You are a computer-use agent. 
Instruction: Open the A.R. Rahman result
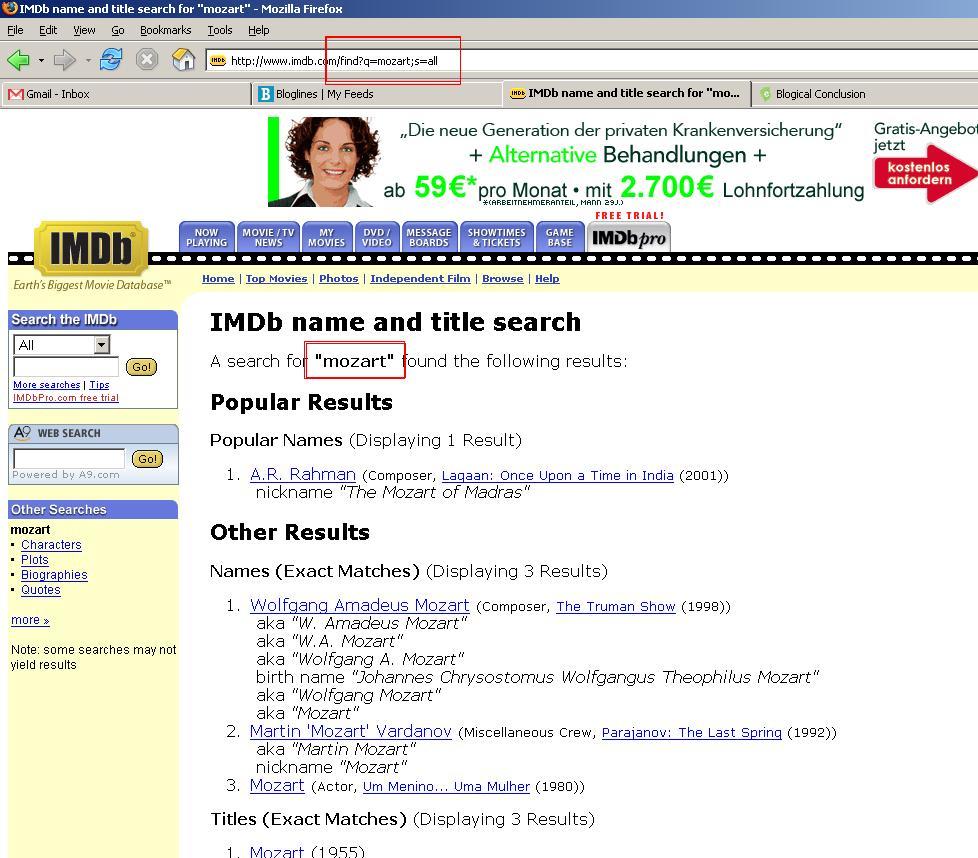coord(303,475)
